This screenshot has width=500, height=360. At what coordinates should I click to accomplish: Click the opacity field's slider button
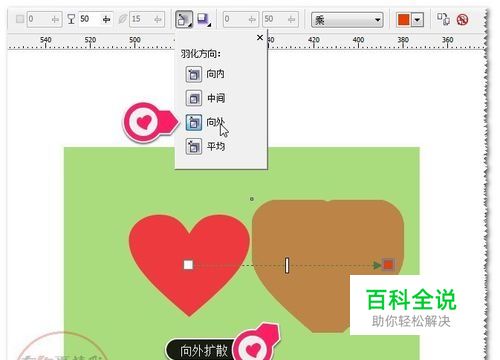coord(107,19)
